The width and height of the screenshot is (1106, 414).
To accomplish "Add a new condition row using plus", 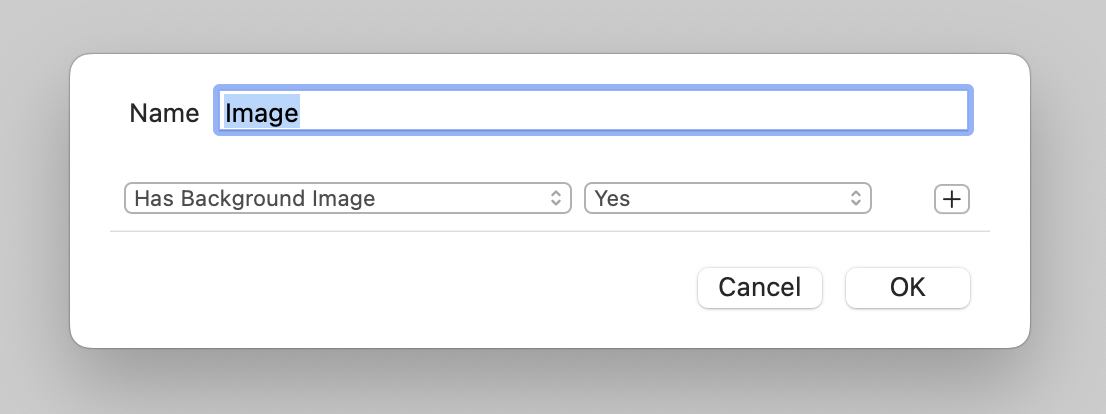I will pyautogui.click(x=952, y=199).
